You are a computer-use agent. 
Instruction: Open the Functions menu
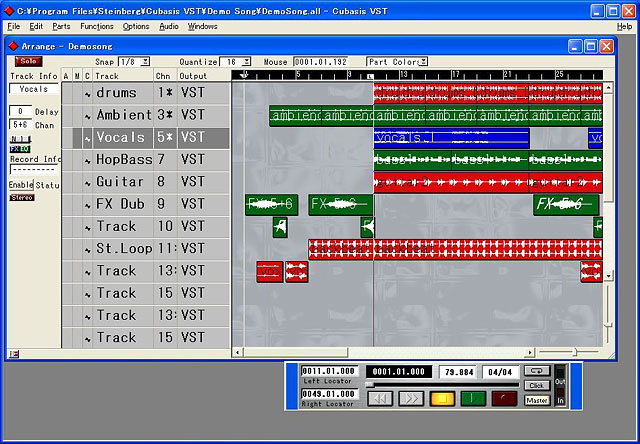97,27
